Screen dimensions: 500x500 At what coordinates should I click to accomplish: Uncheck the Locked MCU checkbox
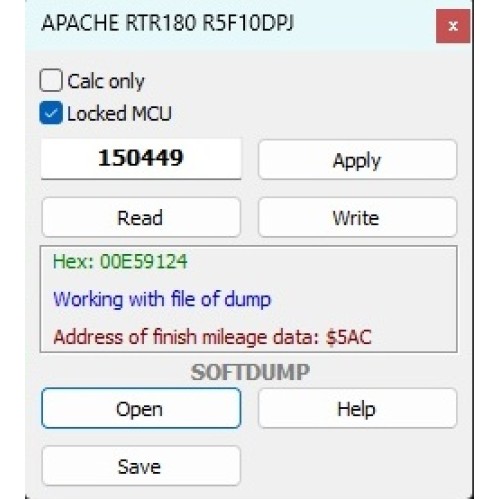51,113
